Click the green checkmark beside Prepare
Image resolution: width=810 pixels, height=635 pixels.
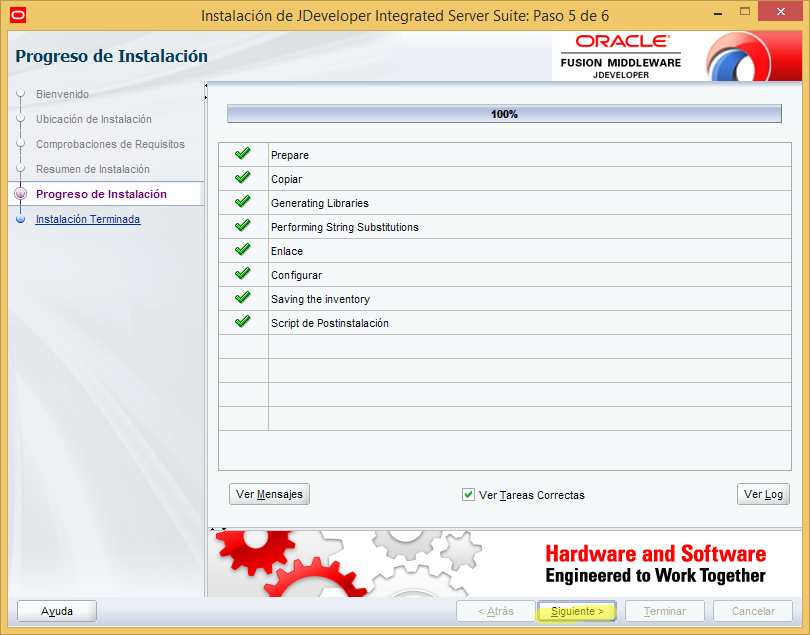click(243, 155)
